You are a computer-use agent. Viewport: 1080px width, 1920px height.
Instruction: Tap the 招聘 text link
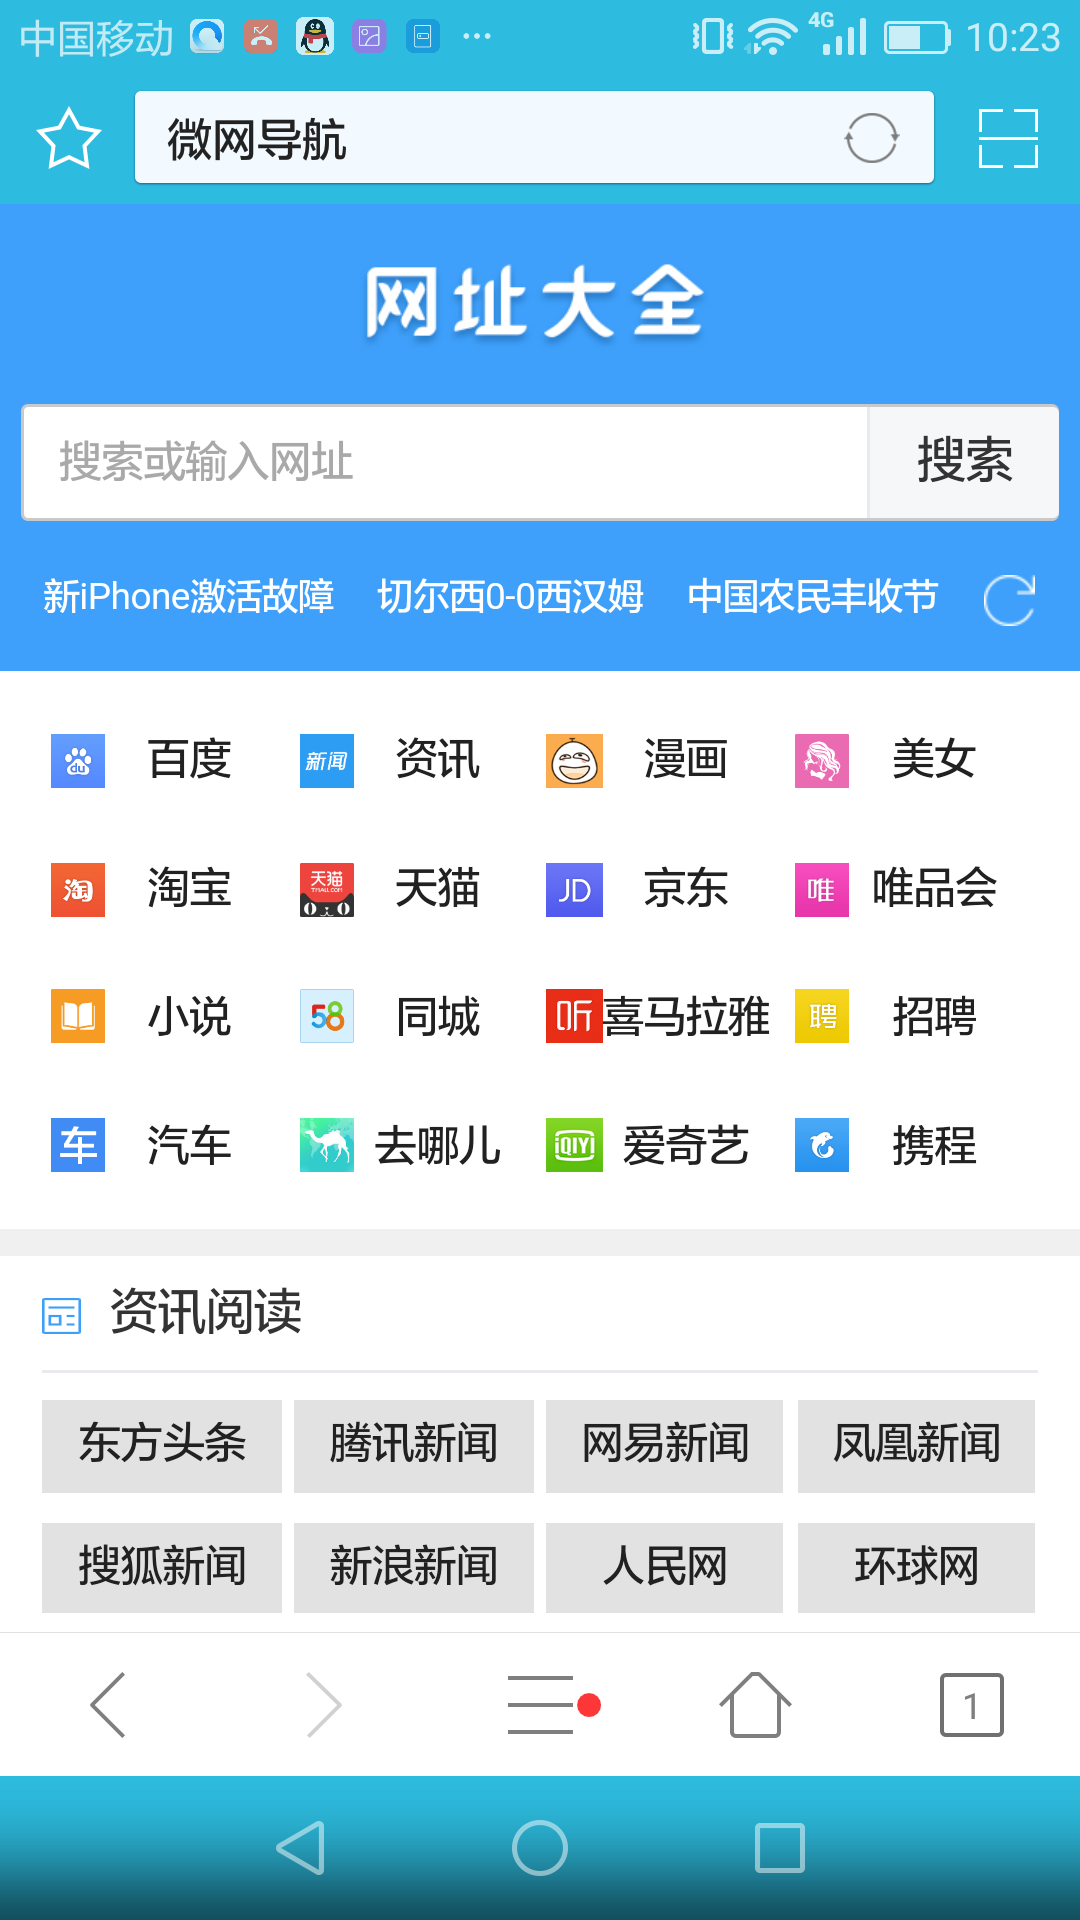[934, 1017]
